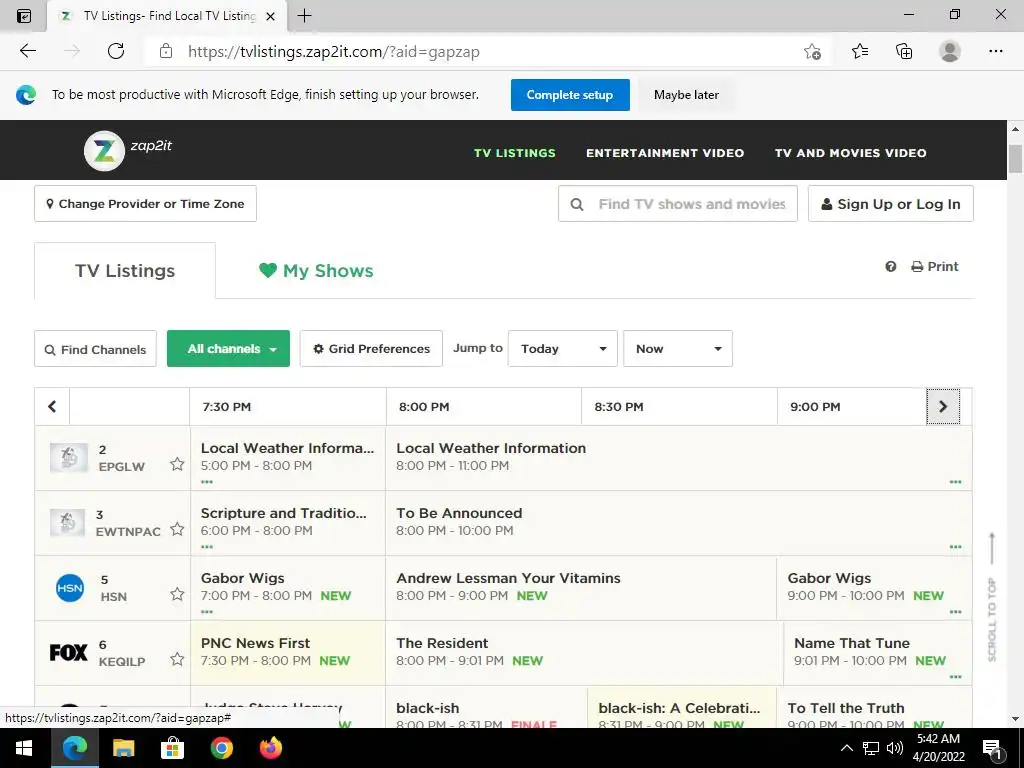Print the listings page
Screen dimensions: 1024x768
pos(935,266)
